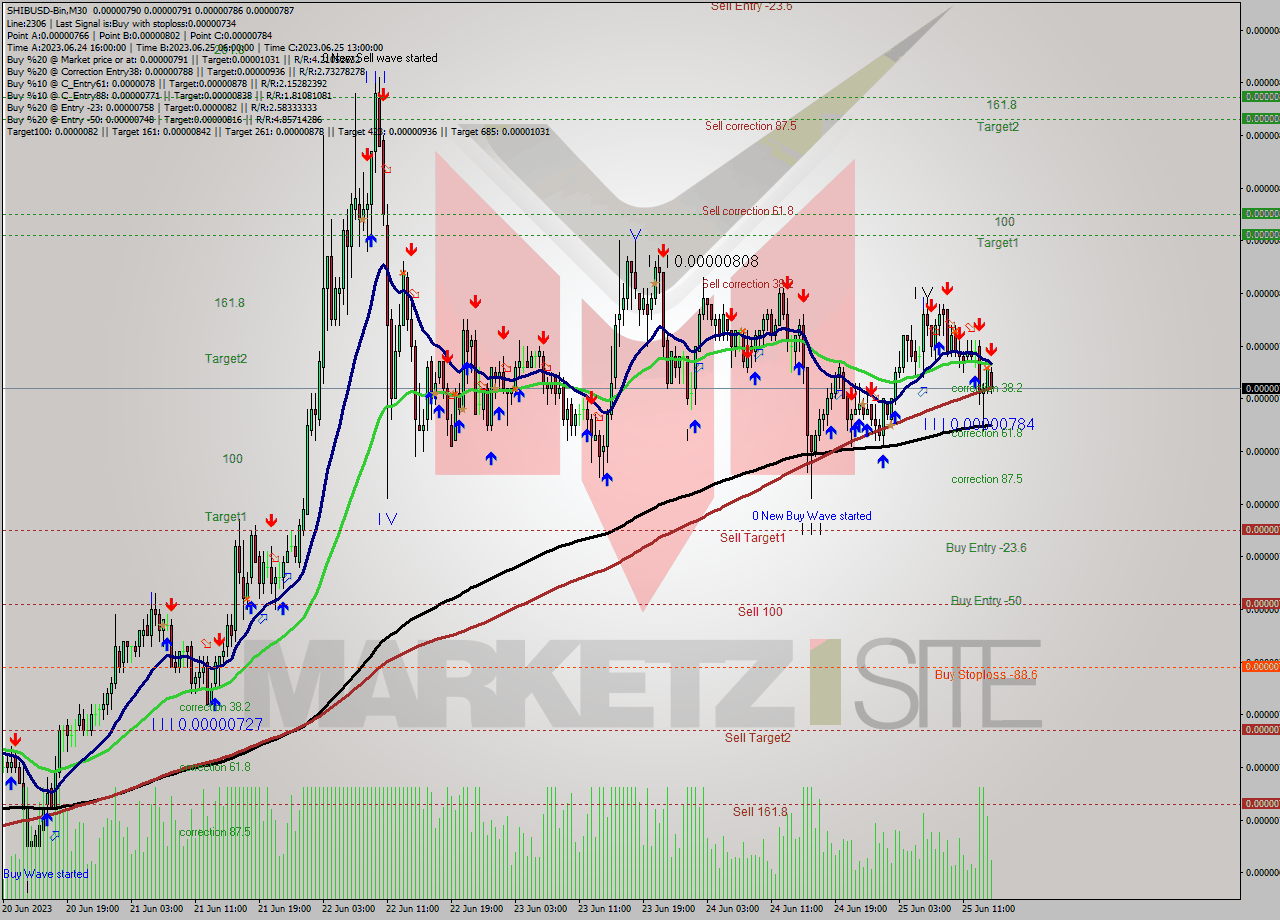1280x920 pixels.
Task: Select the blue 'Buy Wave started' label
Action: tap(45, 874)
